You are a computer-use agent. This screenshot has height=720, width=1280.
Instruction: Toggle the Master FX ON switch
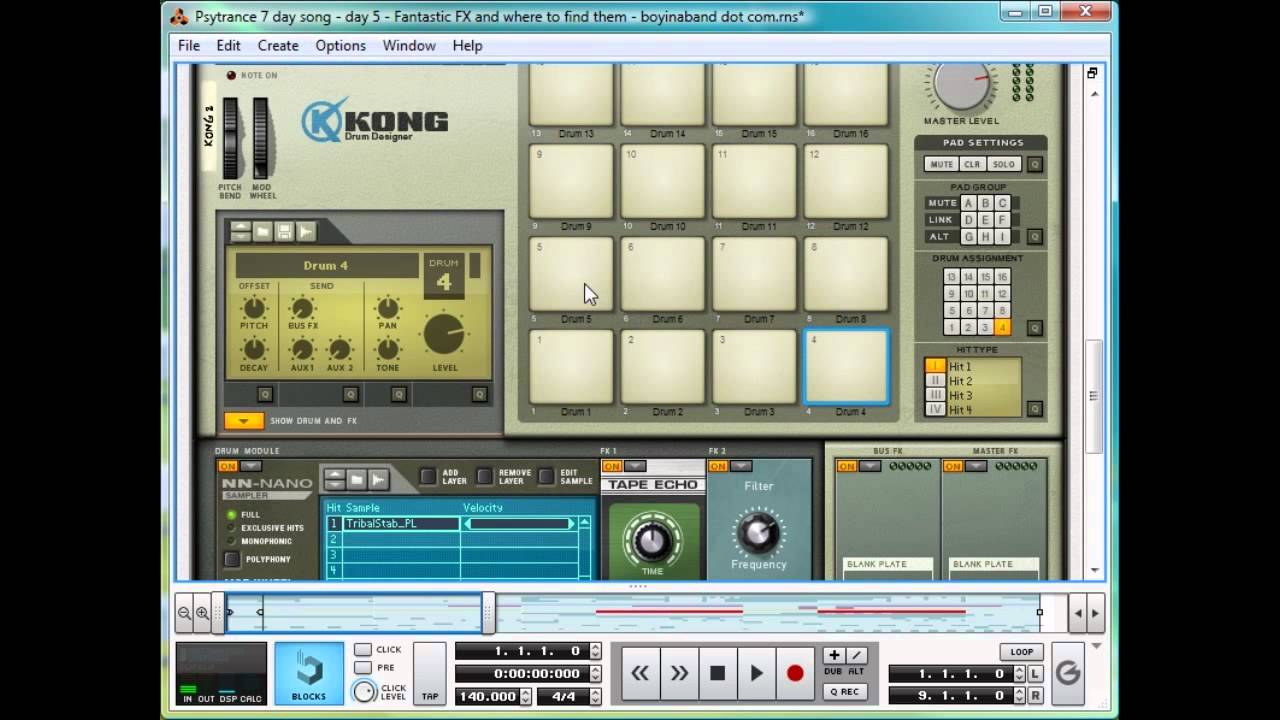point(953,466)
